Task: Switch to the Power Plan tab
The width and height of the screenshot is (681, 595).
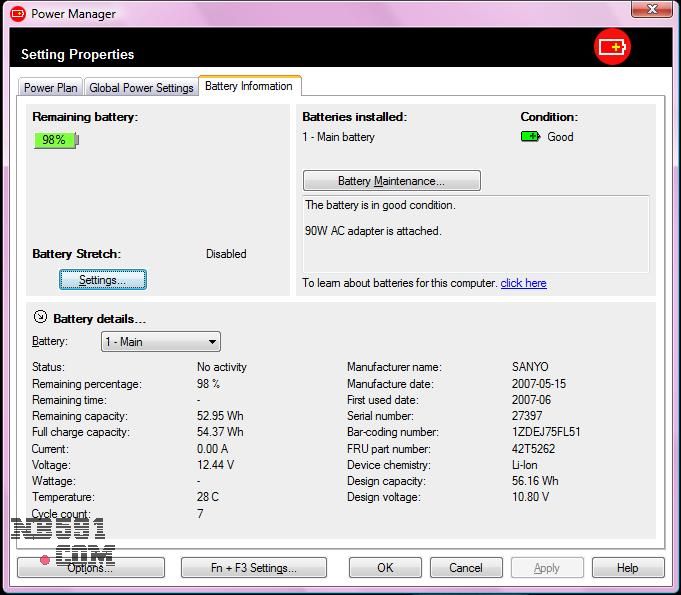Action: click(x=50, y=88)
